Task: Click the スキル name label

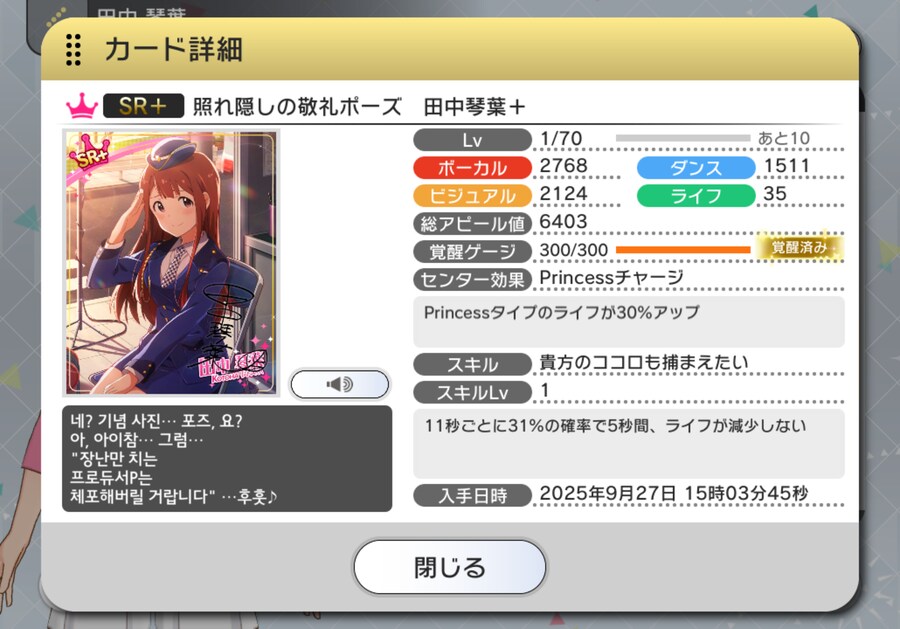Action: click(x=472, y=364)
